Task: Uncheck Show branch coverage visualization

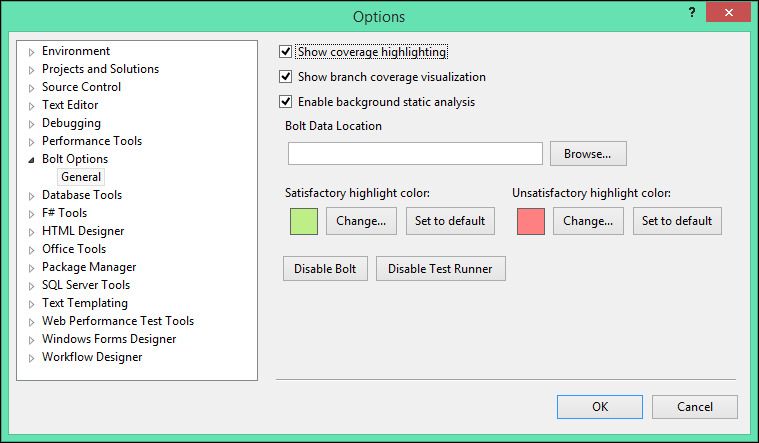Action: point(287,77)
